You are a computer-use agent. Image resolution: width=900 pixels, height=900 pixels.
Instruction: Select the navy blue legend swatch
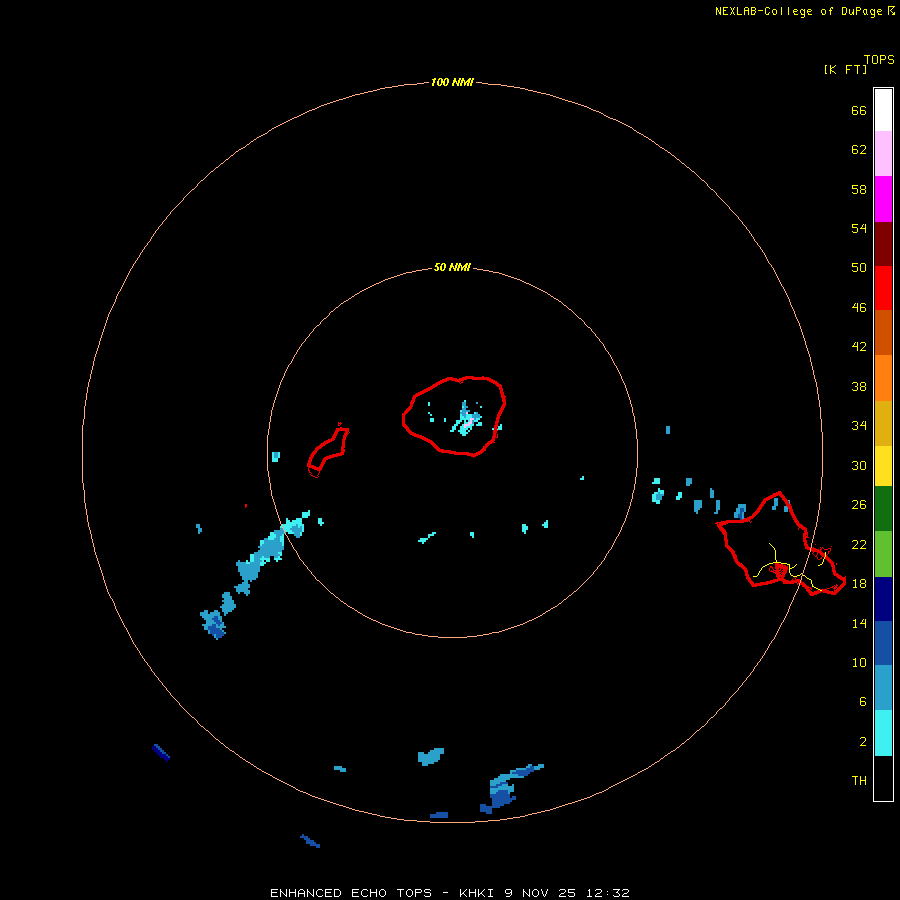(883, 599)
